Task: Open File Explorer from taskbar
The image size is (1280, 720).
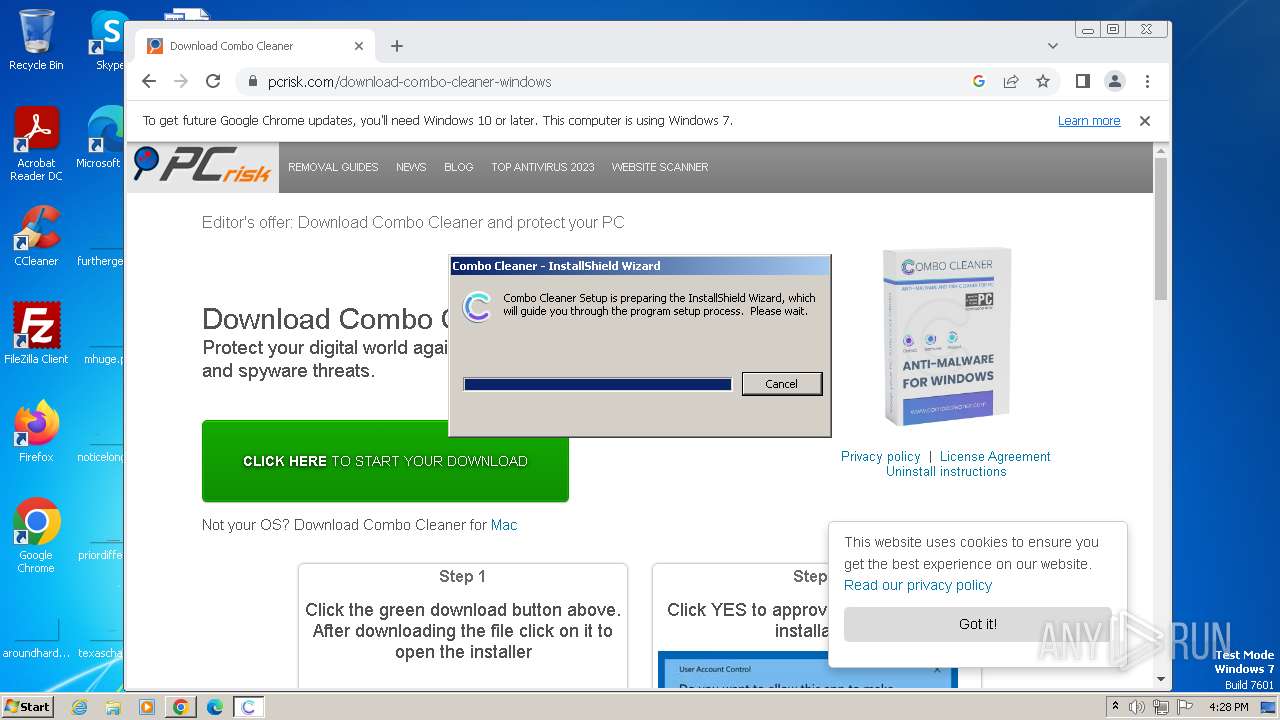Action: tap(113, 707)
